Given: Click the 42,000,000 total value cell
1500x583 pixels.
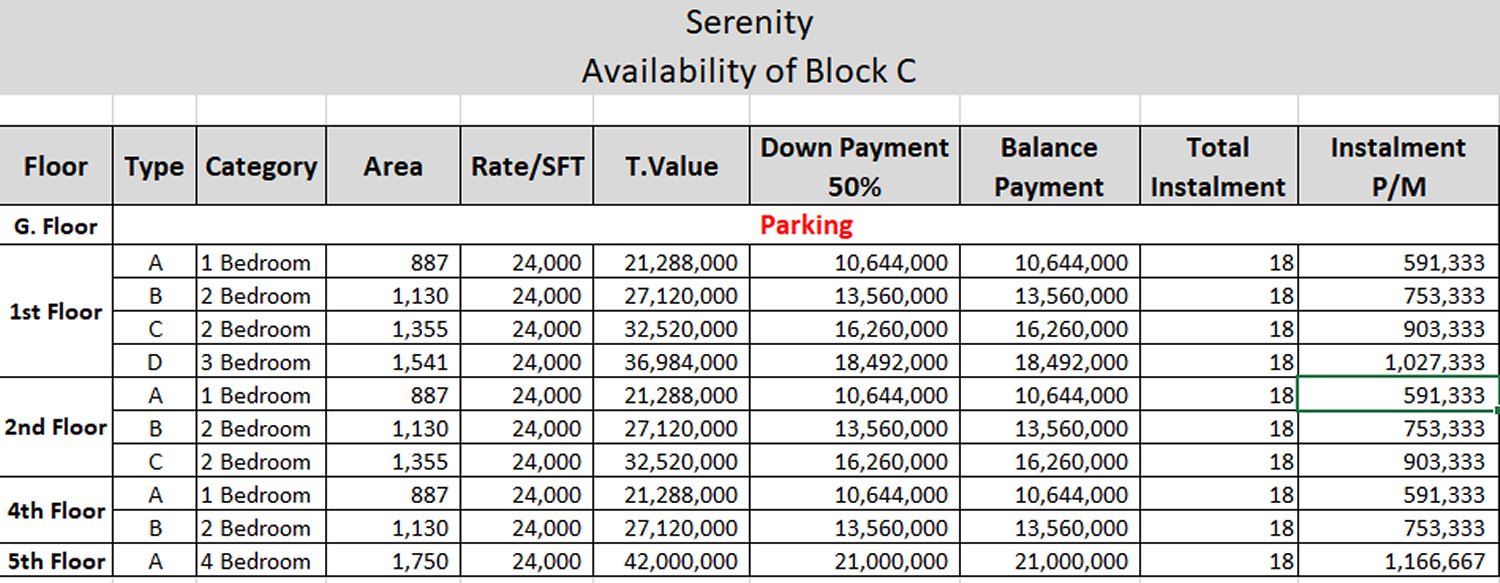Looking at the screenshot, I should [x=671, y=561].
